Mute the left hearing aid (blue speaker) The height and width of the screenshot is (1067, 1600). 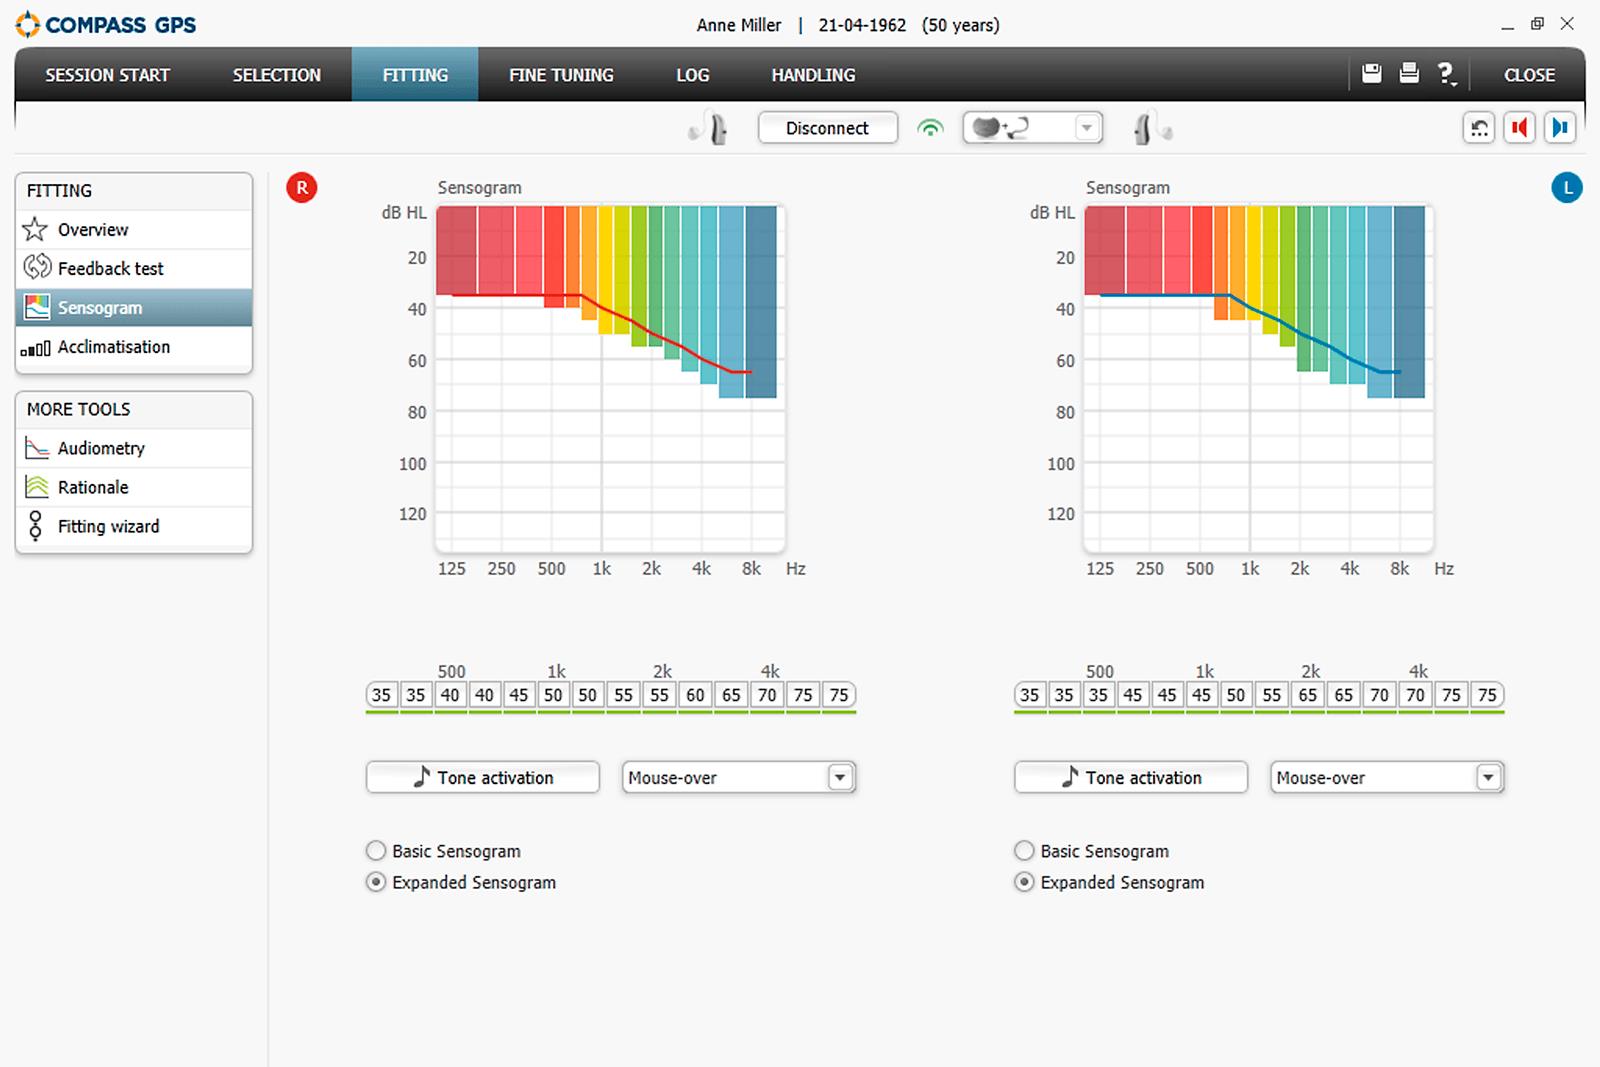pos(1559,128)
